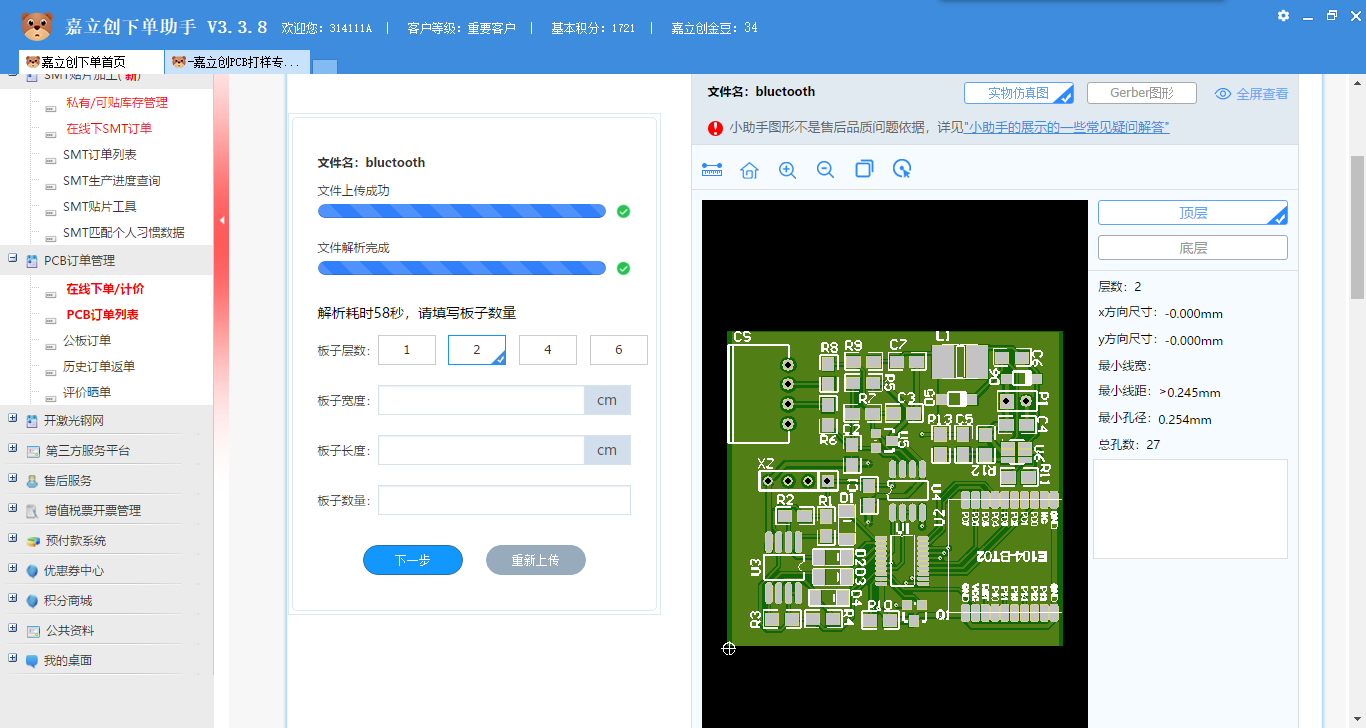Click the 预付款系统 icon
1366x728 pixels.
(33, 541)
